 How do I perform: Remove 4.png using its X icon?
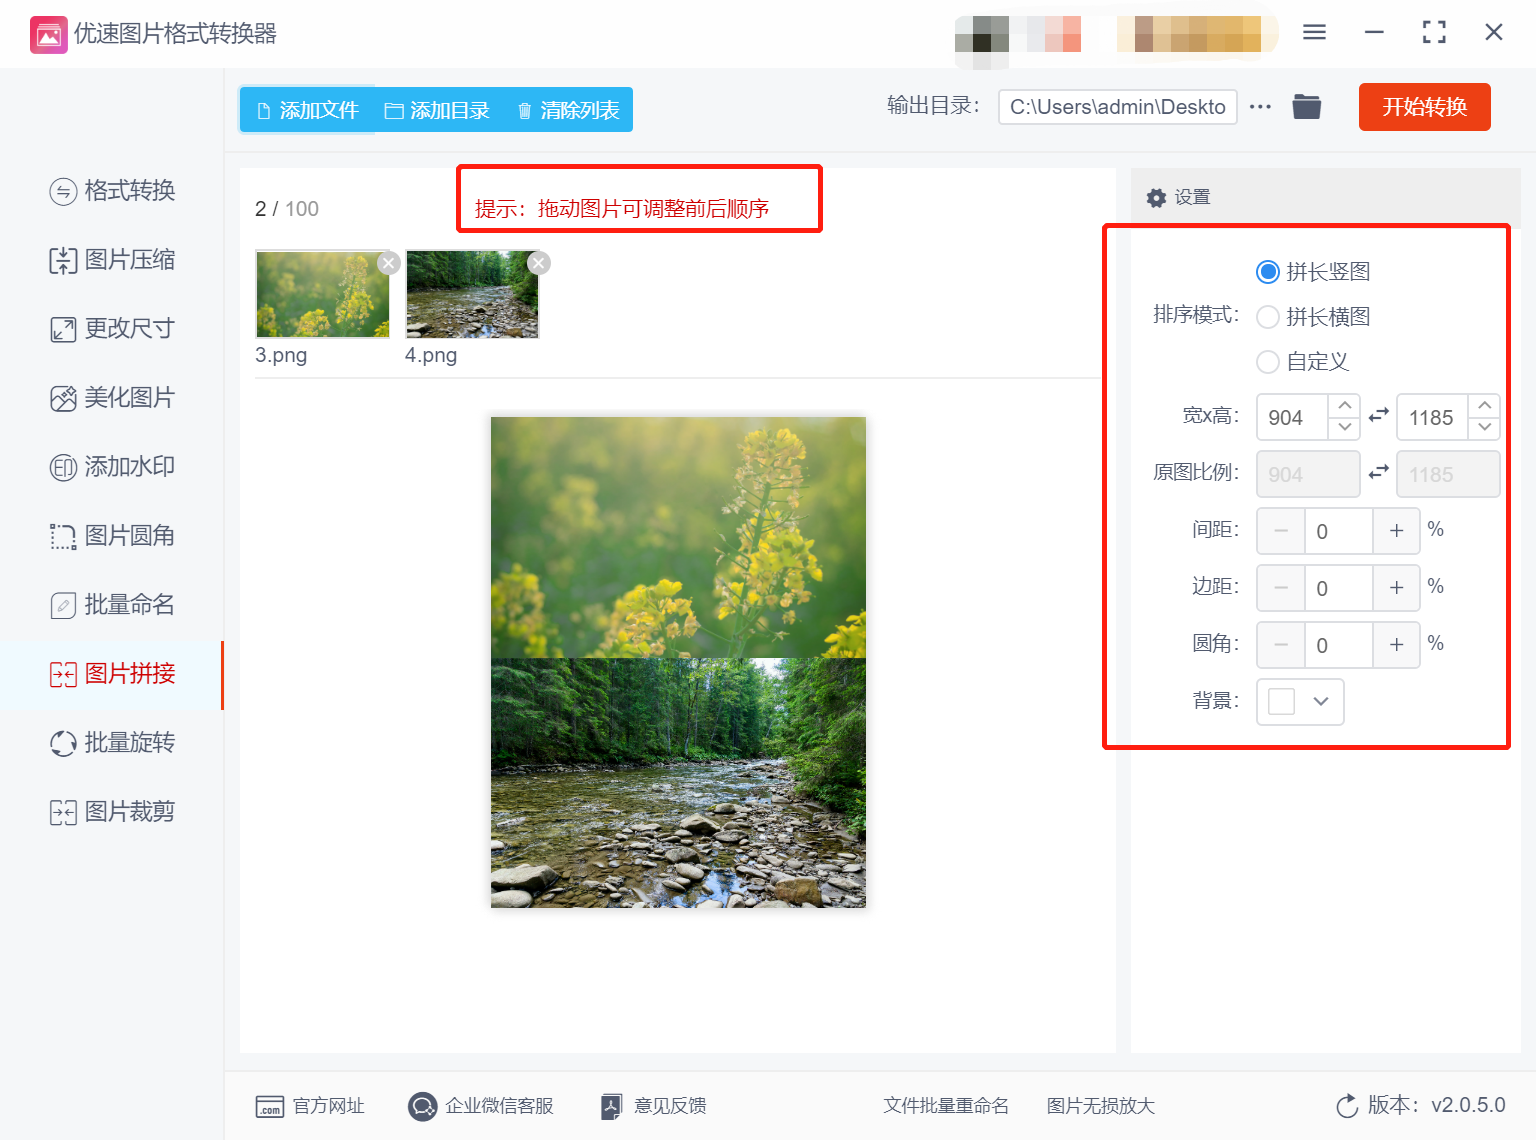coord(539,263)
